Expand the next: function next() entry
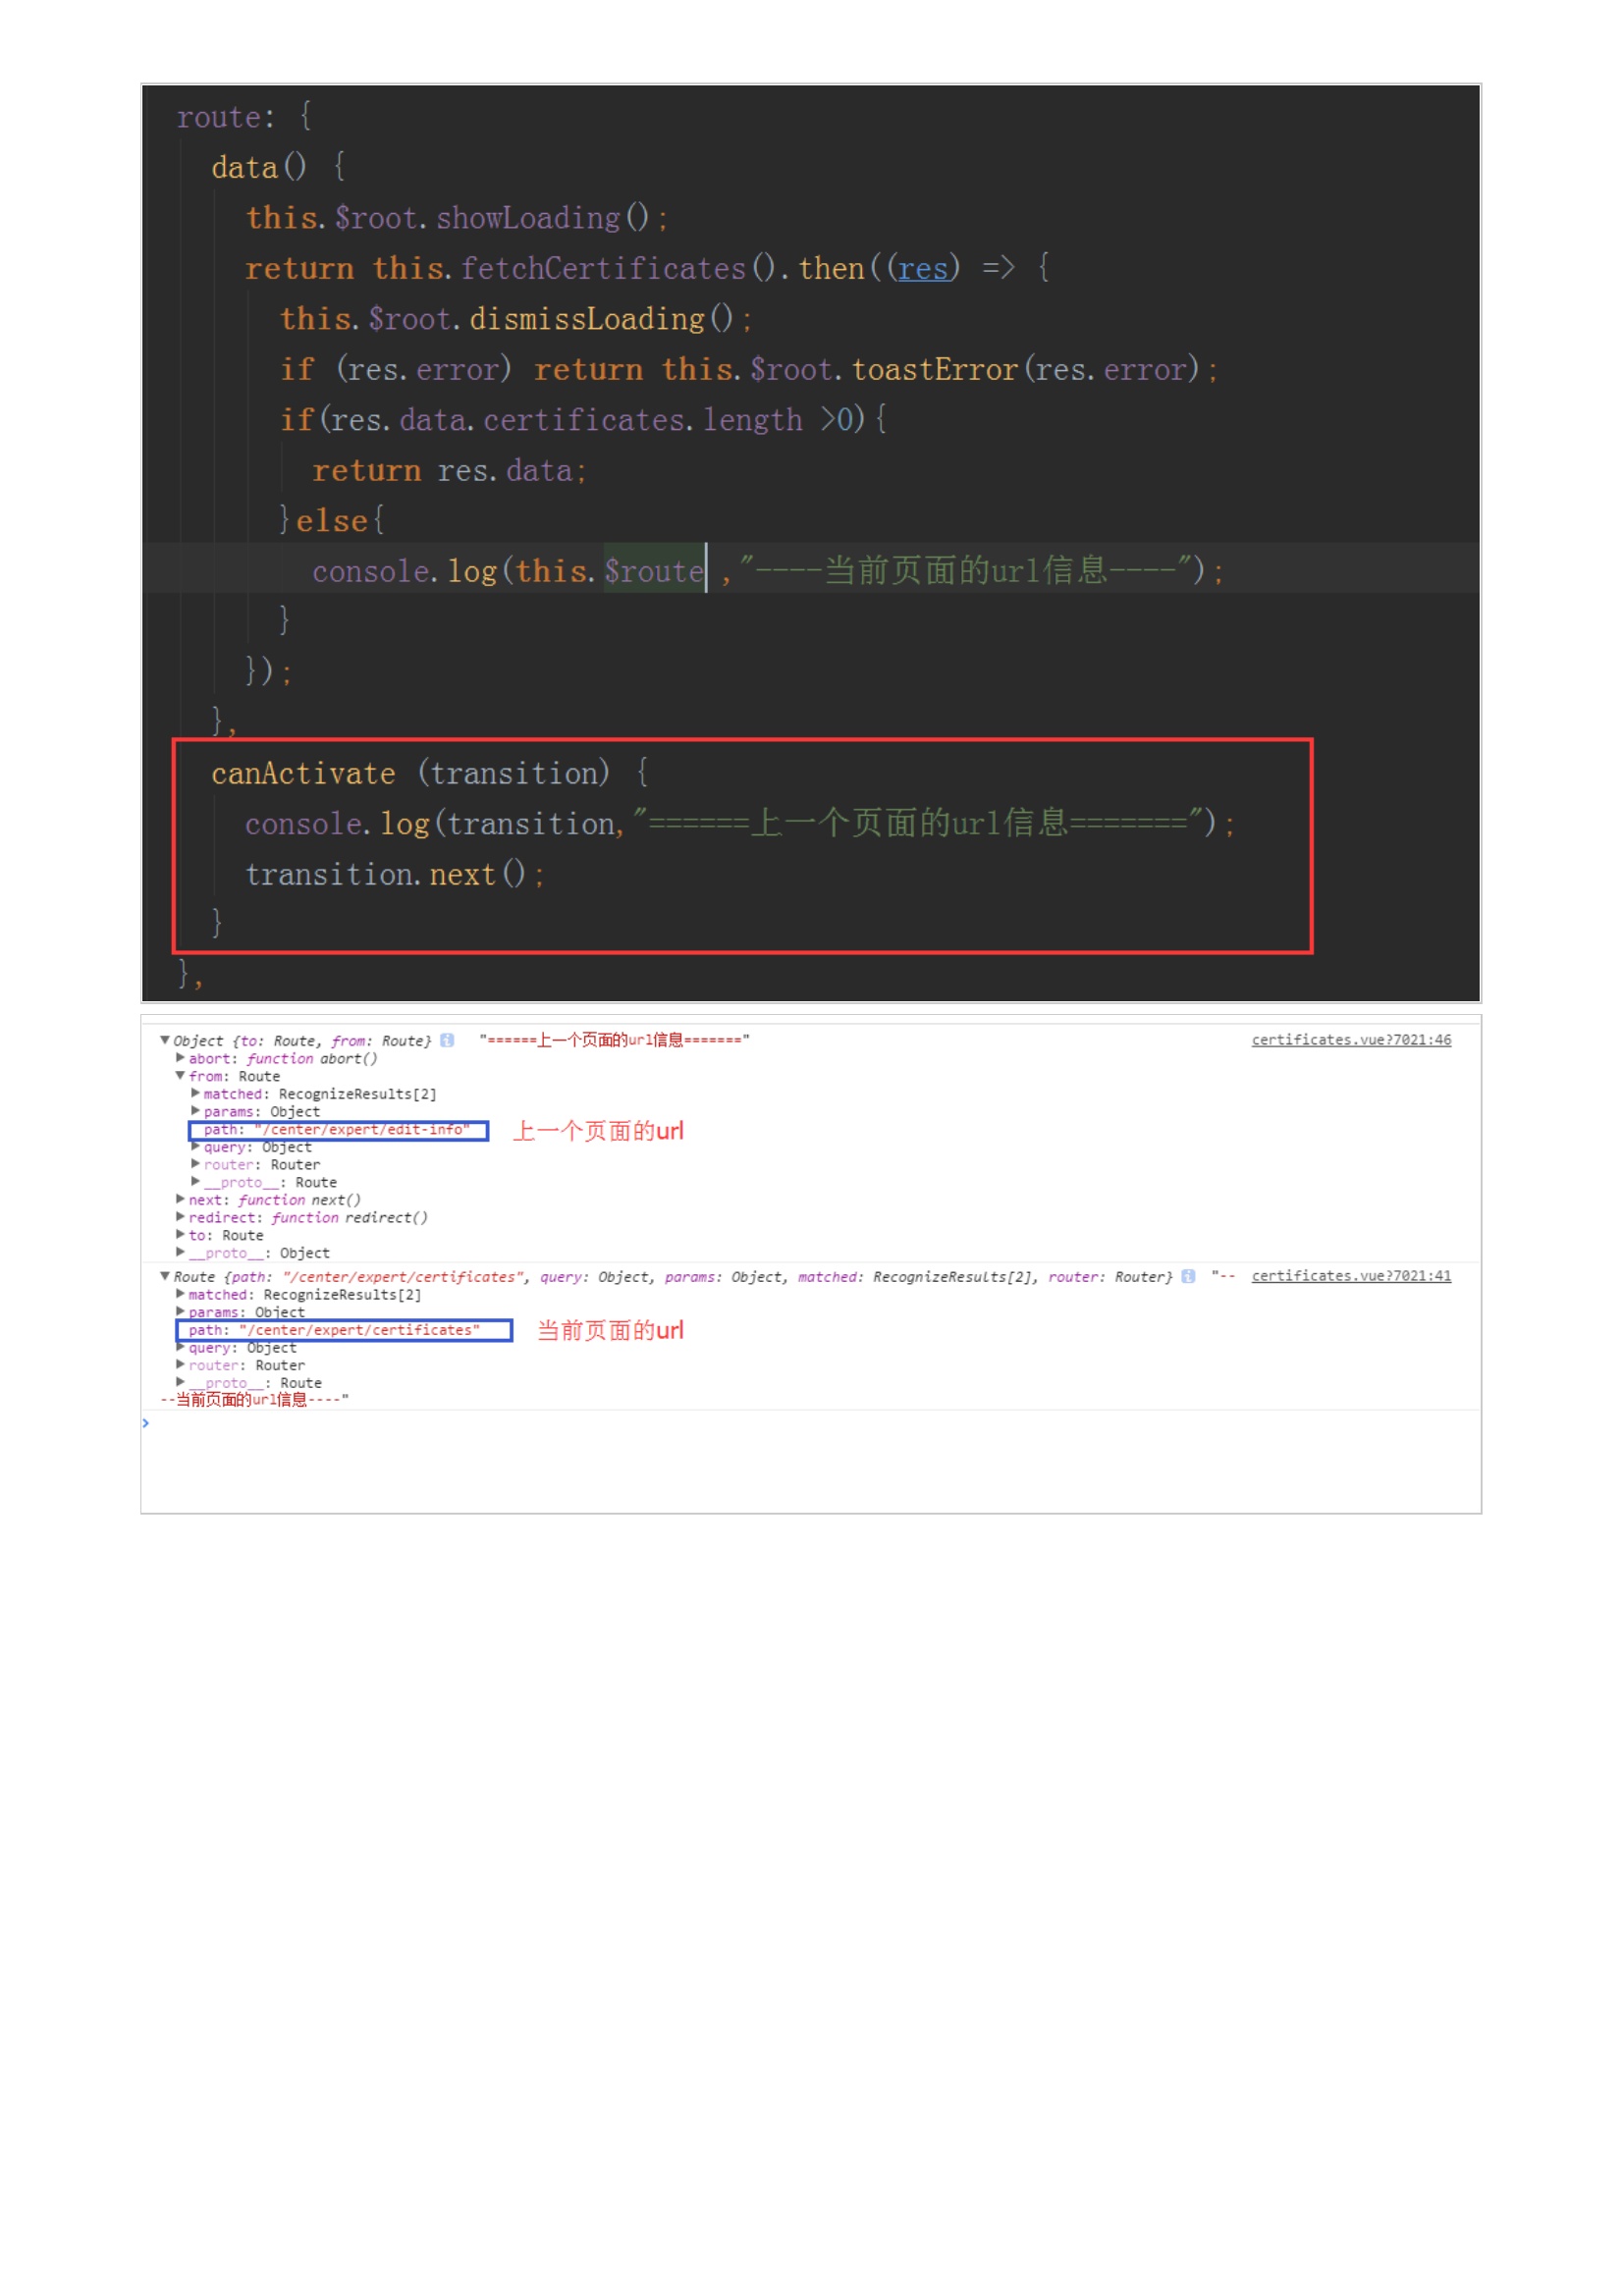 [180, 1199]
